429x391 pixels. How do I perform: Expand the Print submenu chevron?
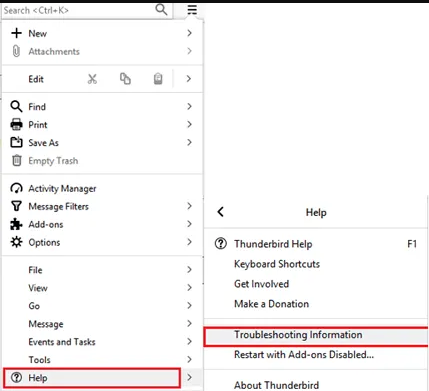(x=189, y=124)
